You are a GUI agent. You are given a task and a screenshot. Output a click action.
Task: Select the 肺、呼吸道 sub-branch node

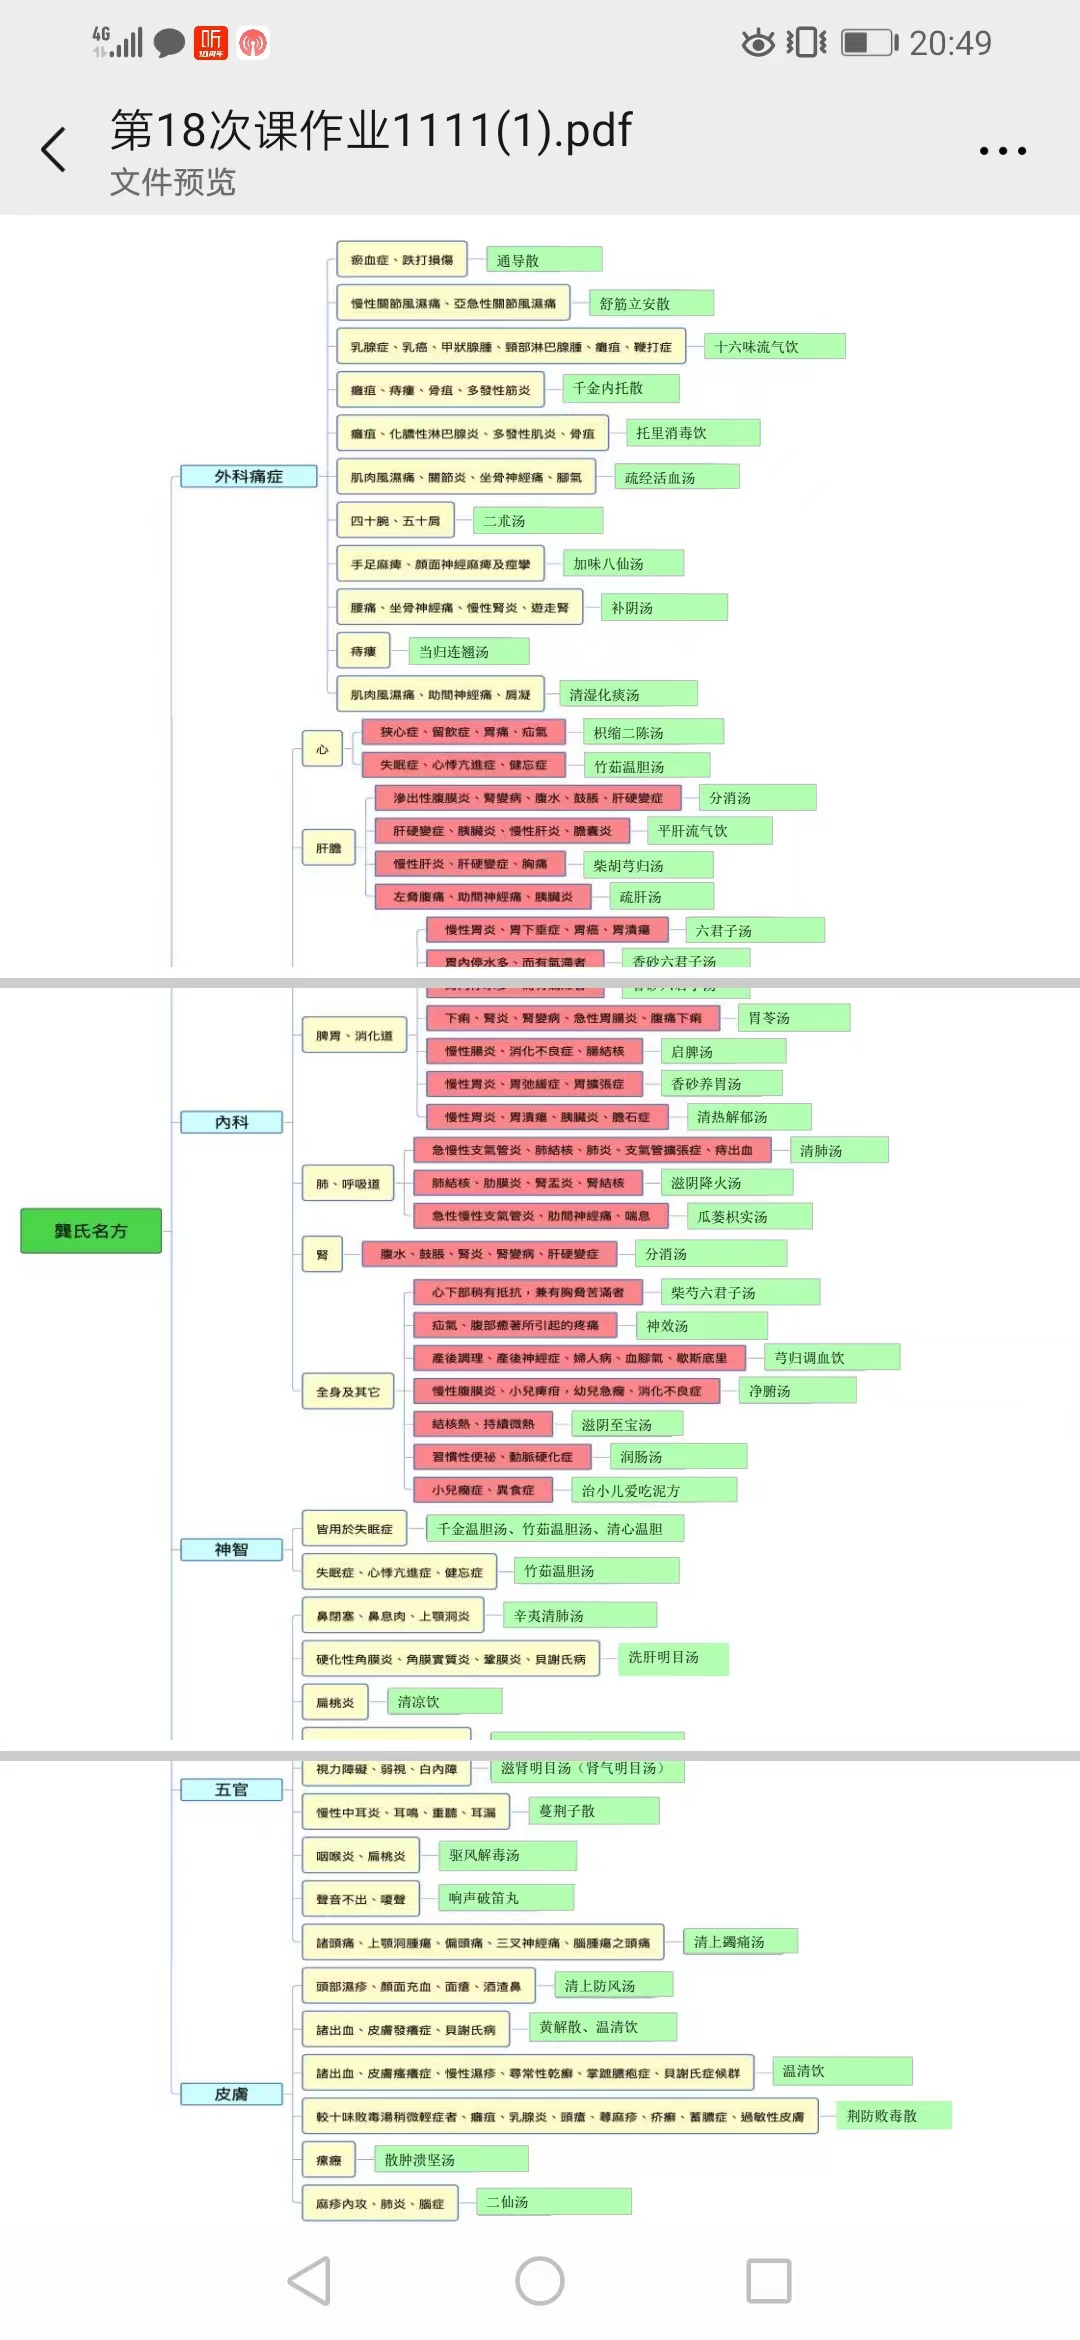click(348, 1183)
